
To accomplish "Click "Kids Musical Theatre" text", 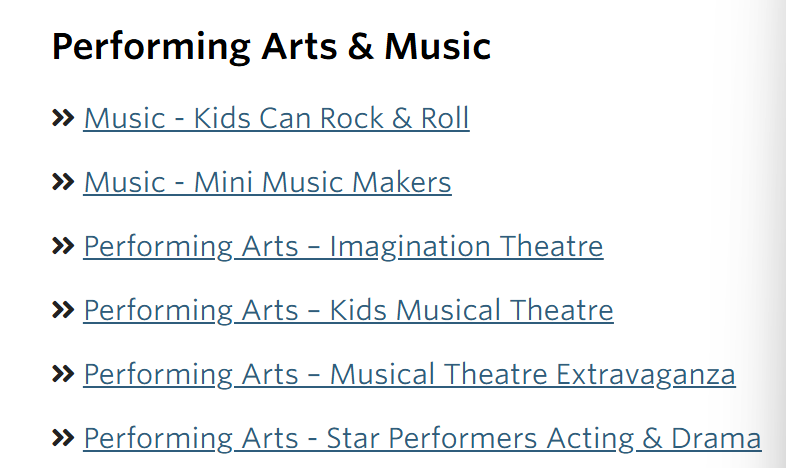I will point(471,311).
